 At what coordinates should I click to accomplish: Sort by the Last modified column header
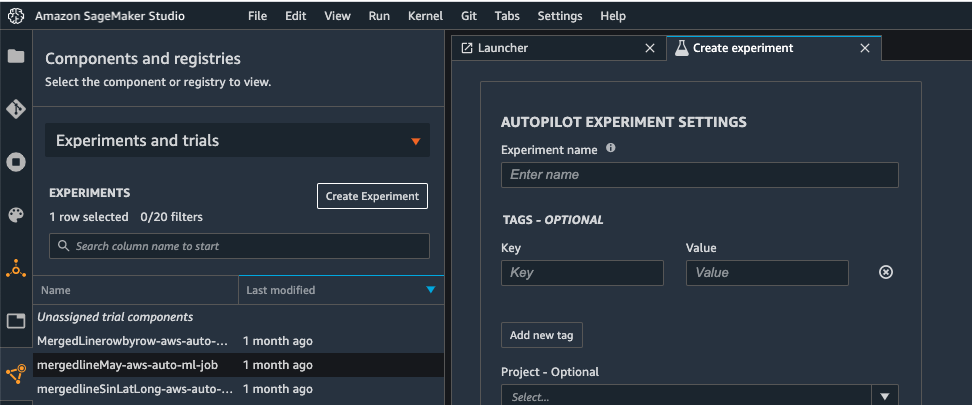tap(342, 290)
